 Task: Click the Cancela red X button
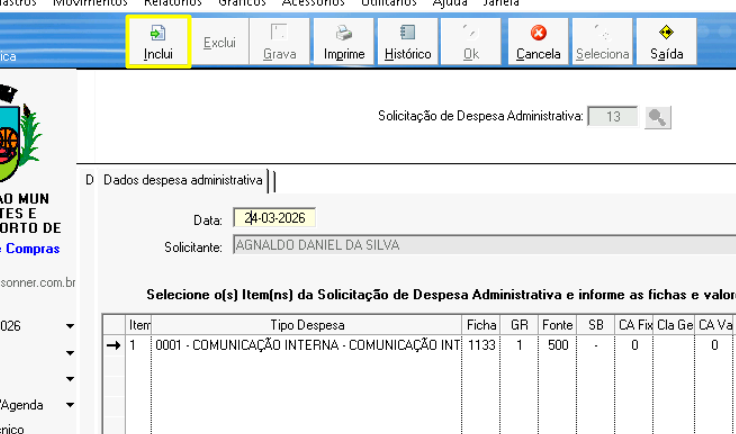coord(538,43)
